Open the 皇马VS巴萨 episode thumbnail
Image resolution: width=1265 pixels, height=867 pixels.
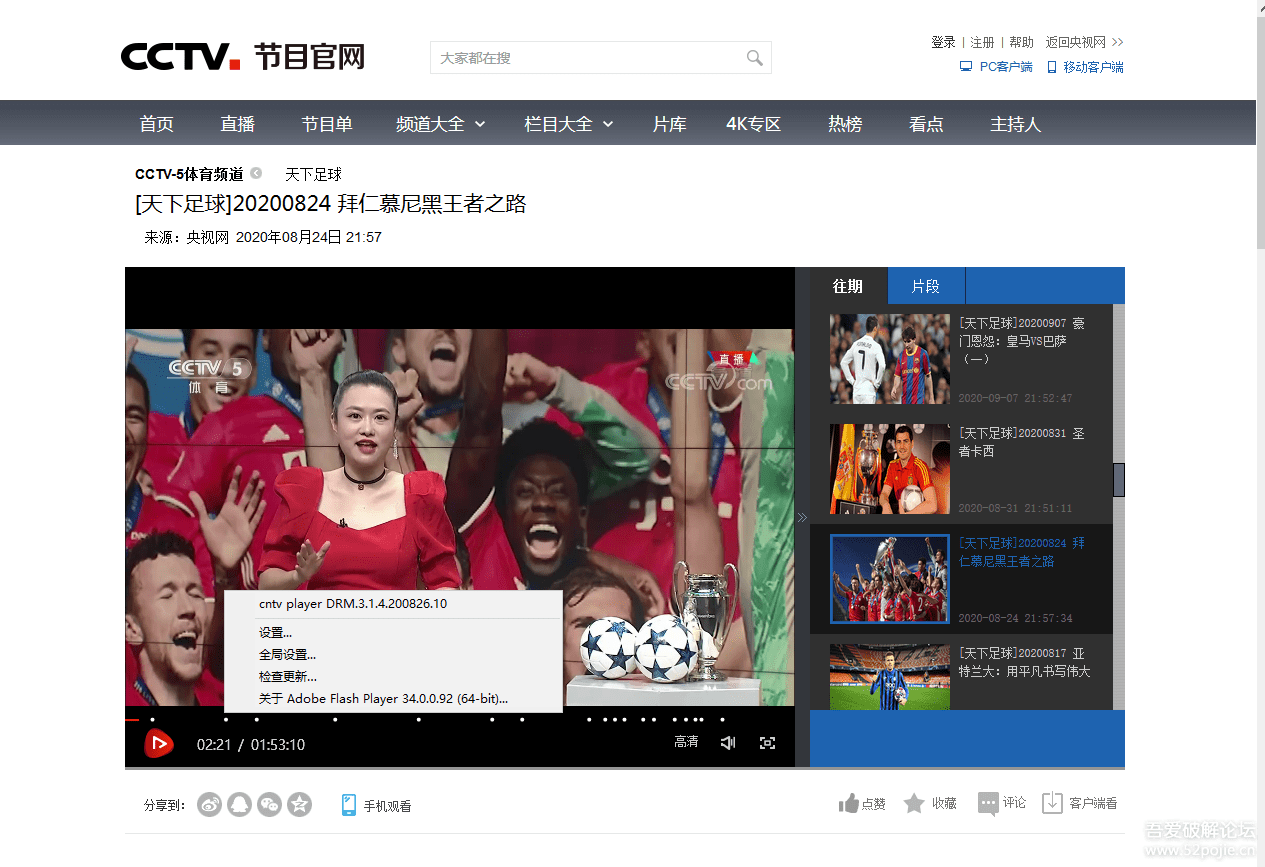(x=889, y=359)
